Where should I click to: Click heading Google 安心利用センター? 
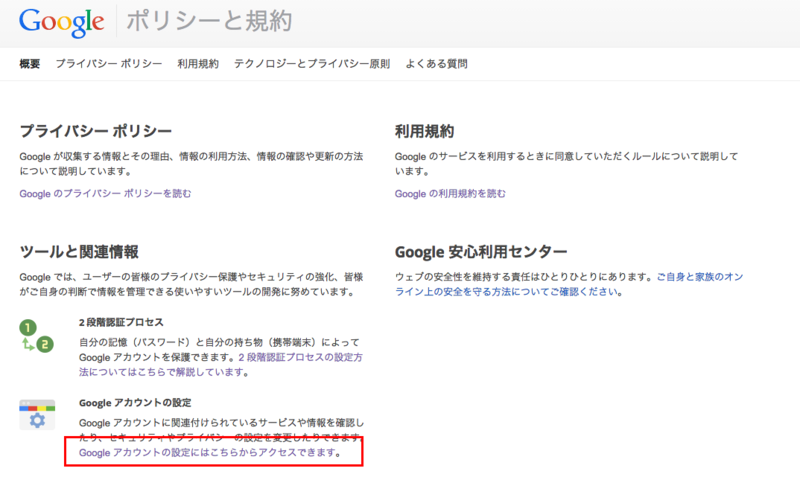point(481,252)
